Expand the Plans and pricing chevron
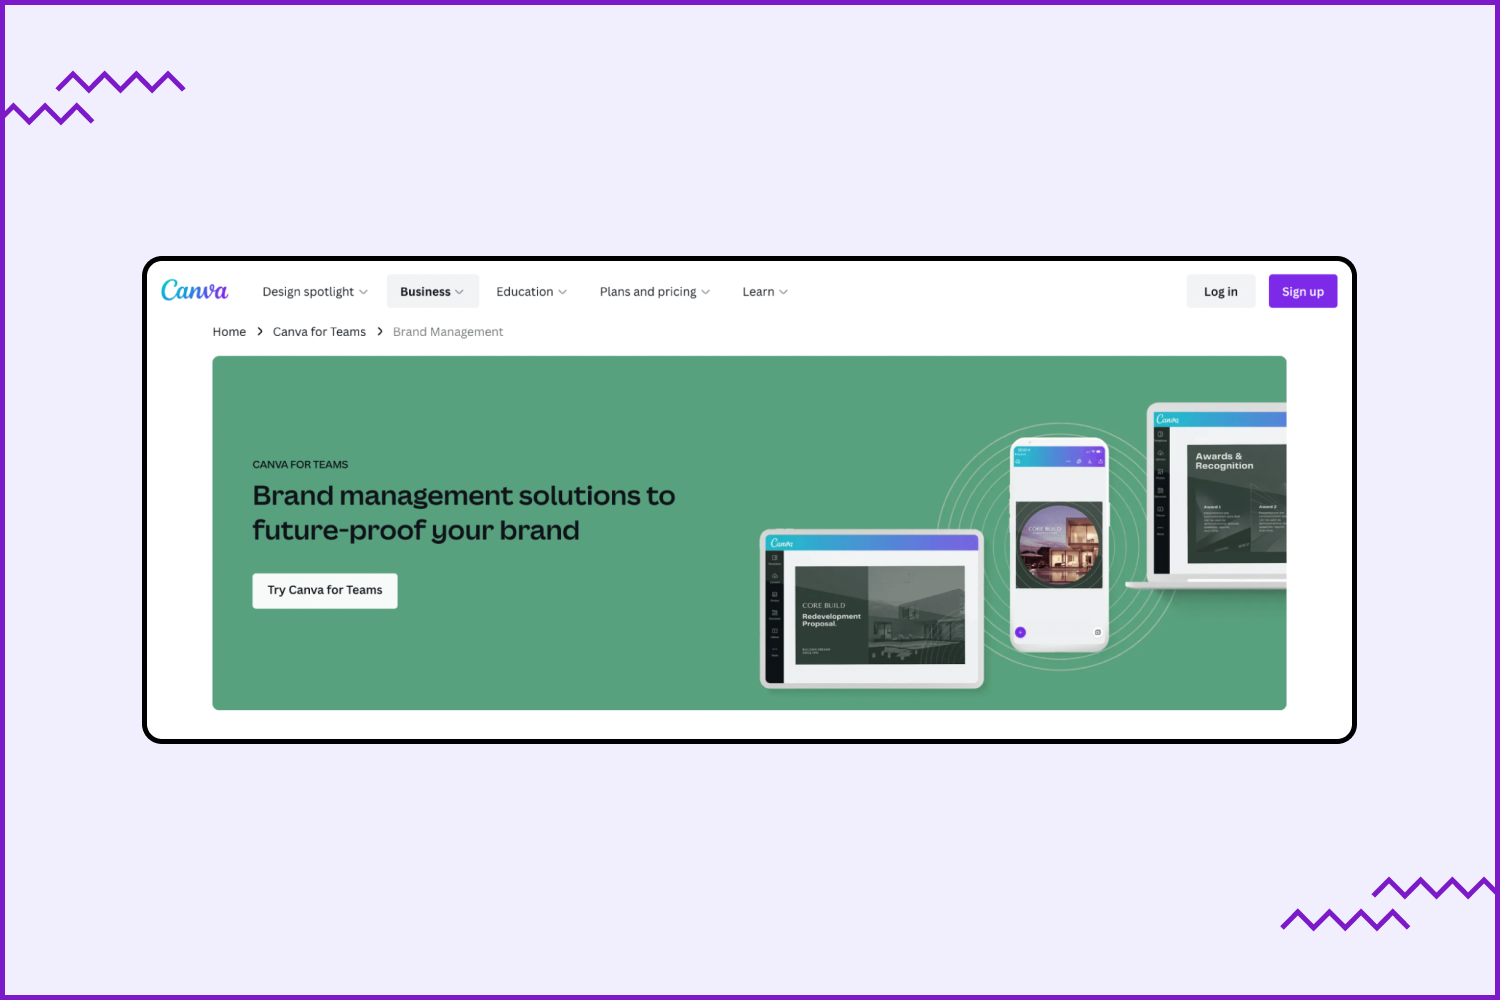 click(x=706, y=292)
